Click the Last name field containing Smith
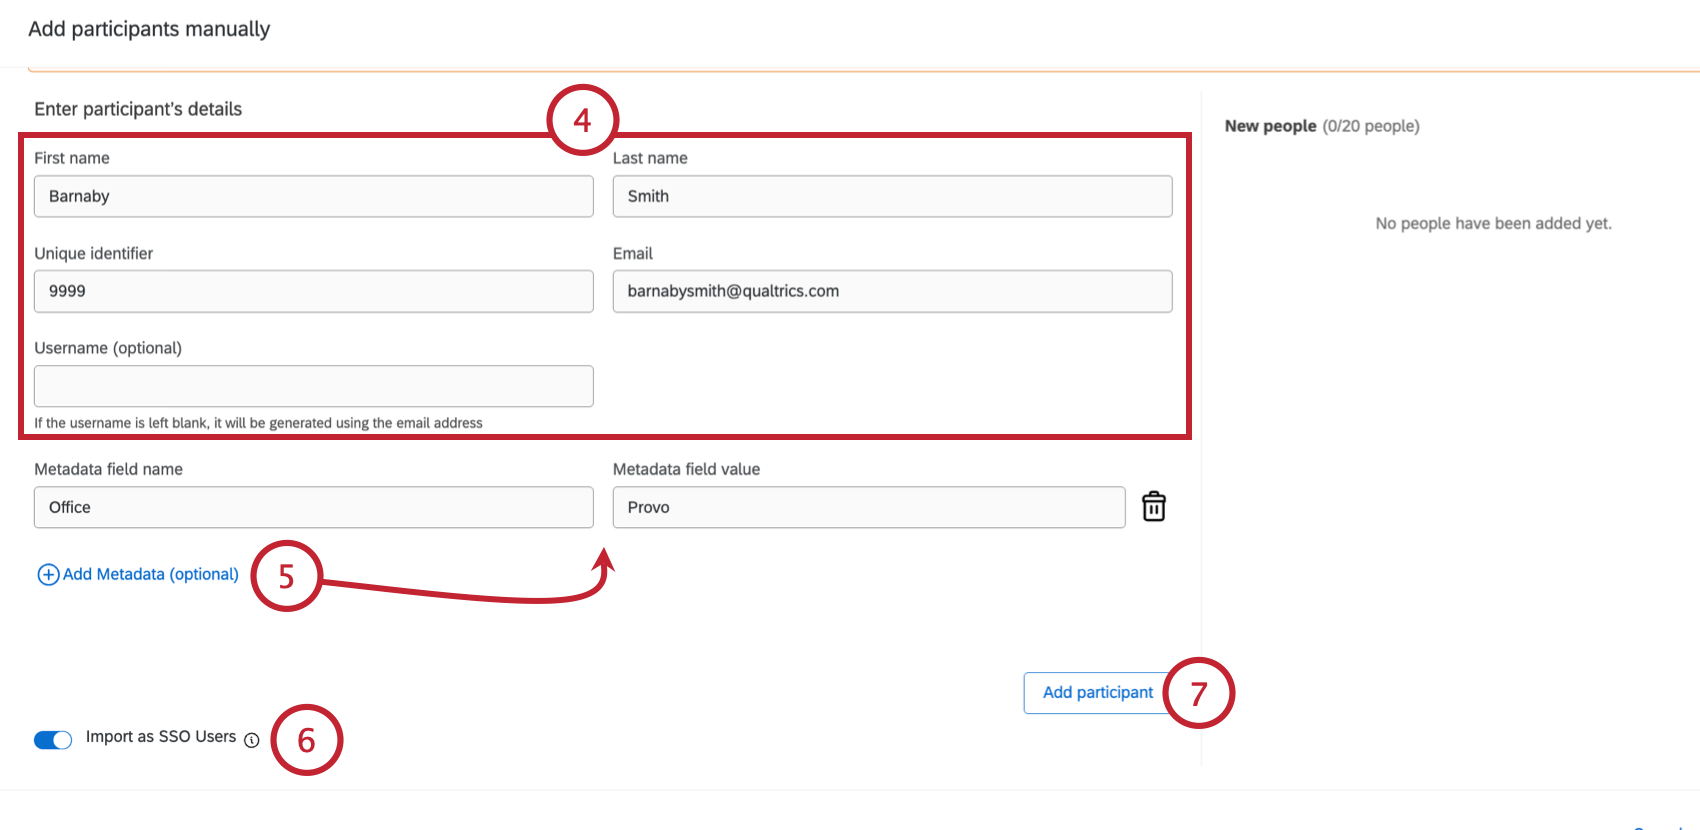The width and height of the screenshot is (1700, 830). (x=892, y=196)
